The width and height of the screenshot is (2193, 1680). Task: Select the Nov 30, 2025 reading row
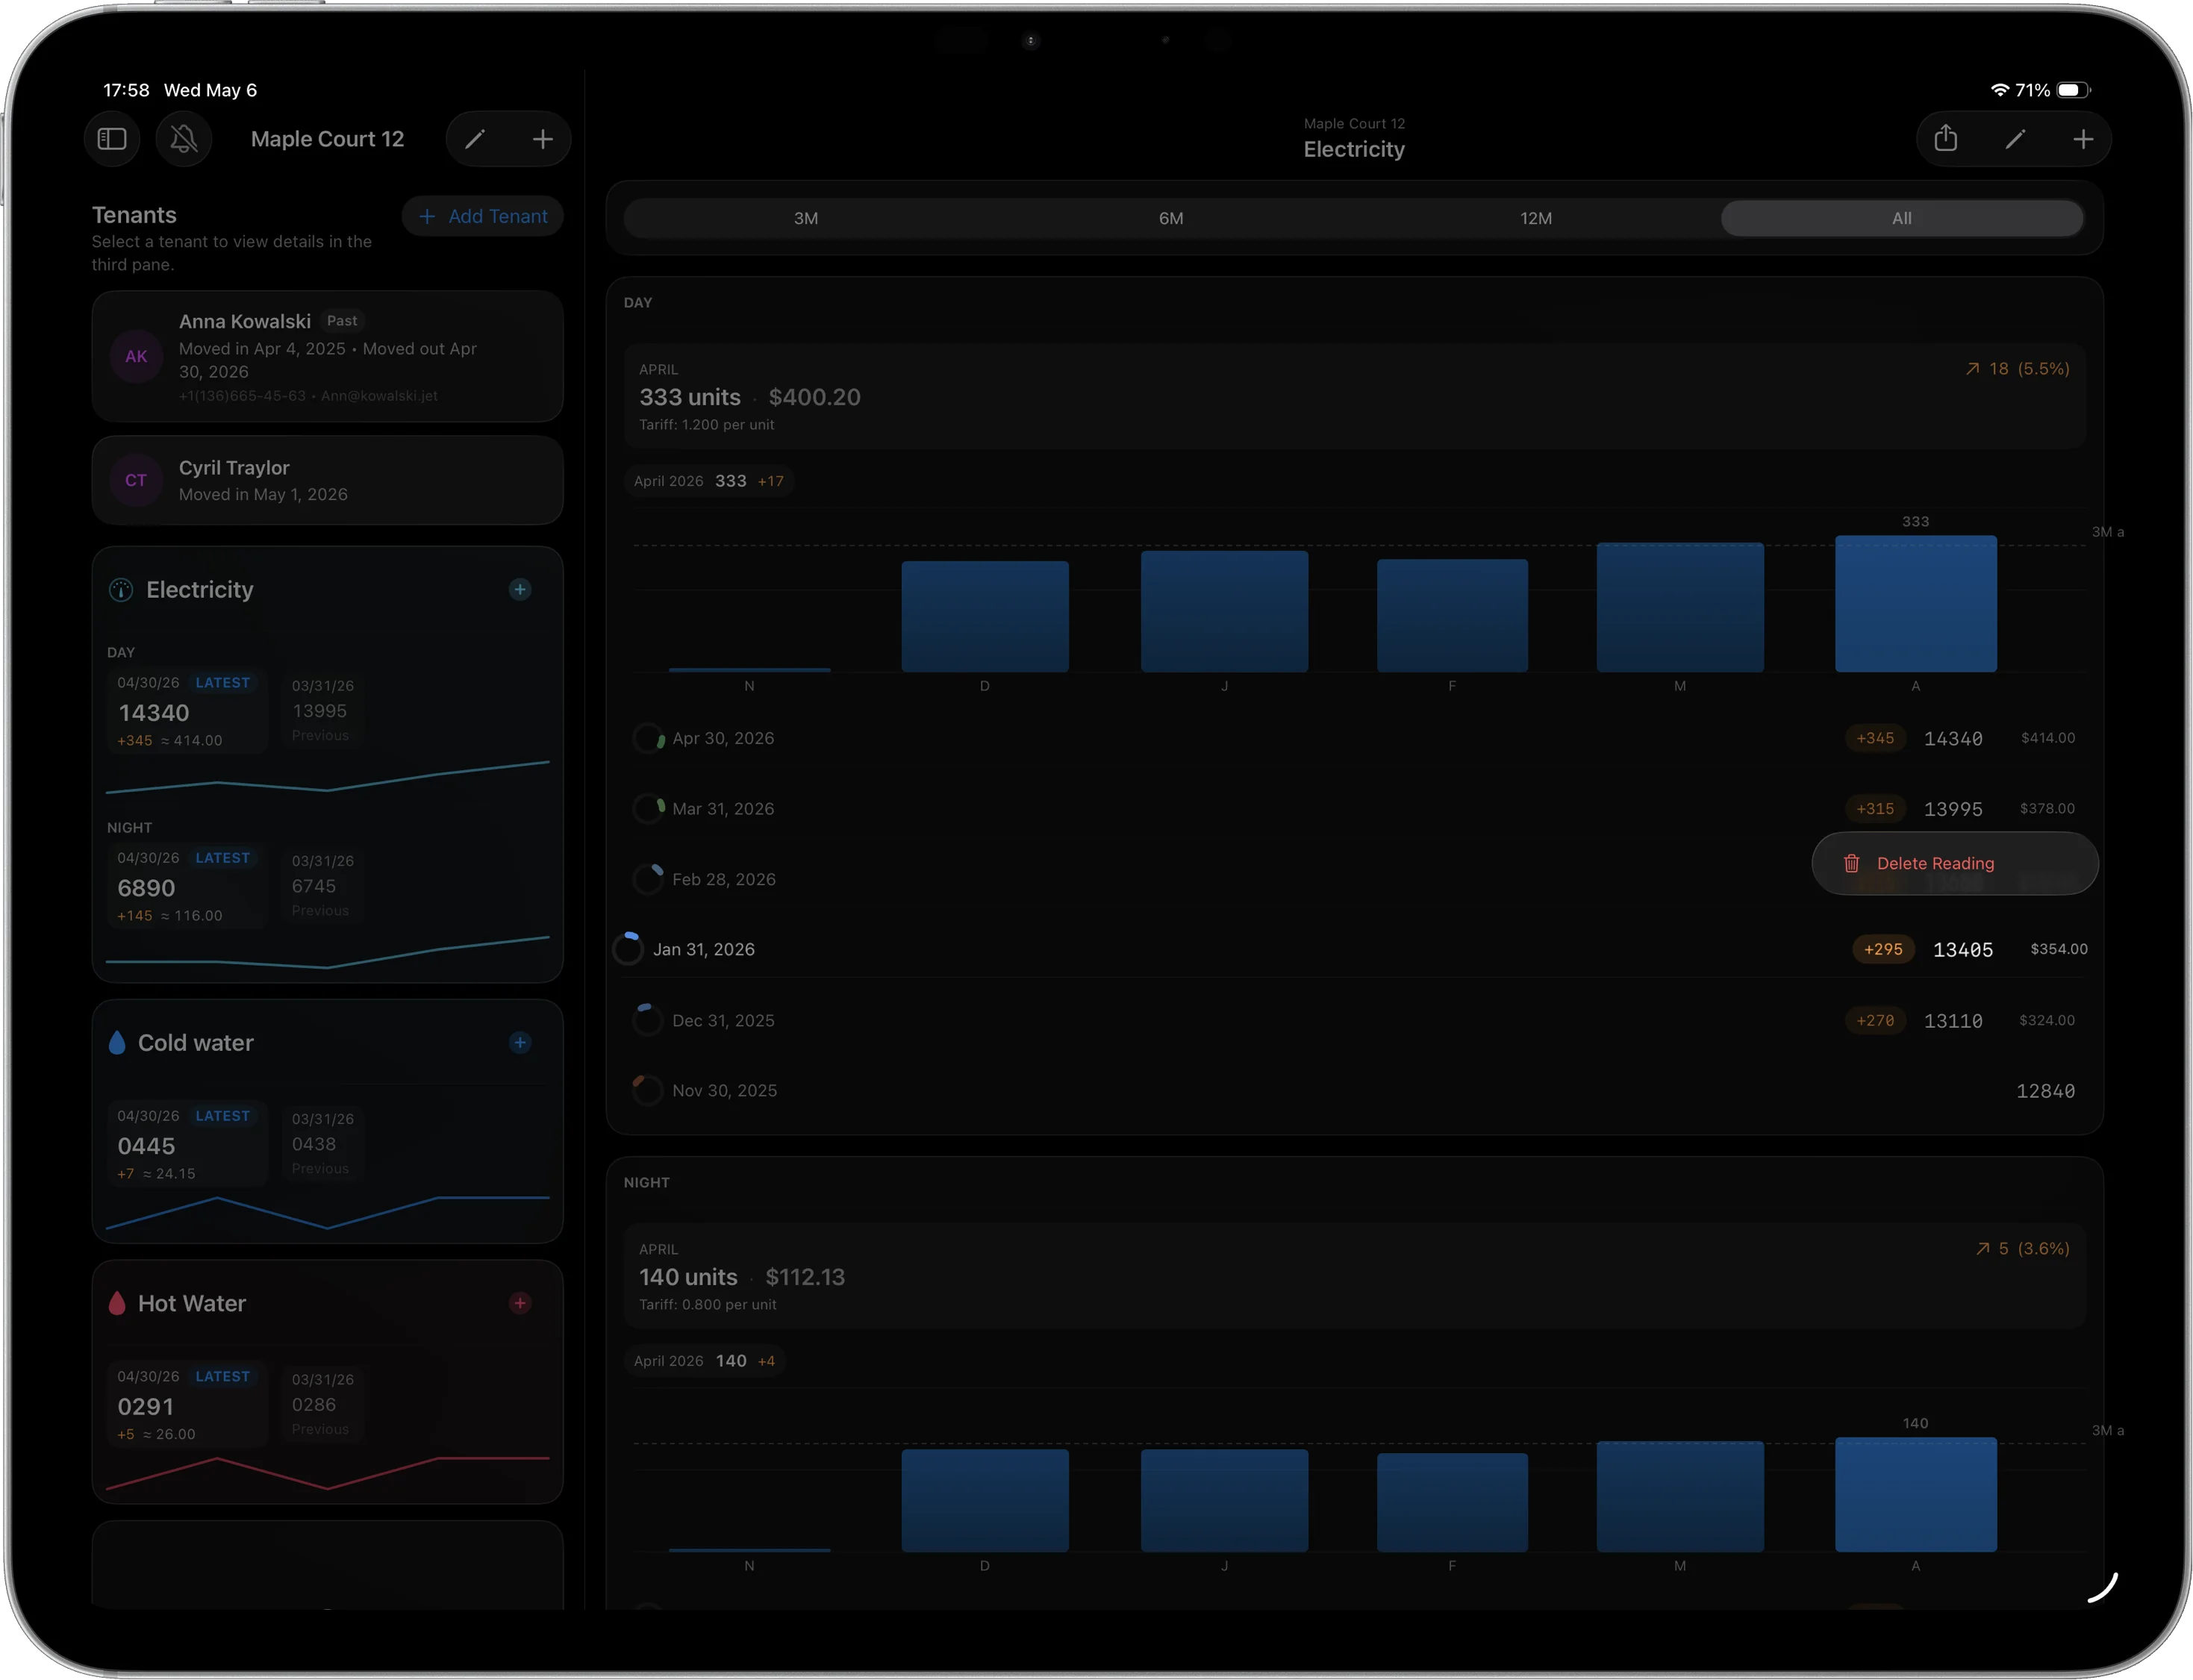point(1355,1090)
